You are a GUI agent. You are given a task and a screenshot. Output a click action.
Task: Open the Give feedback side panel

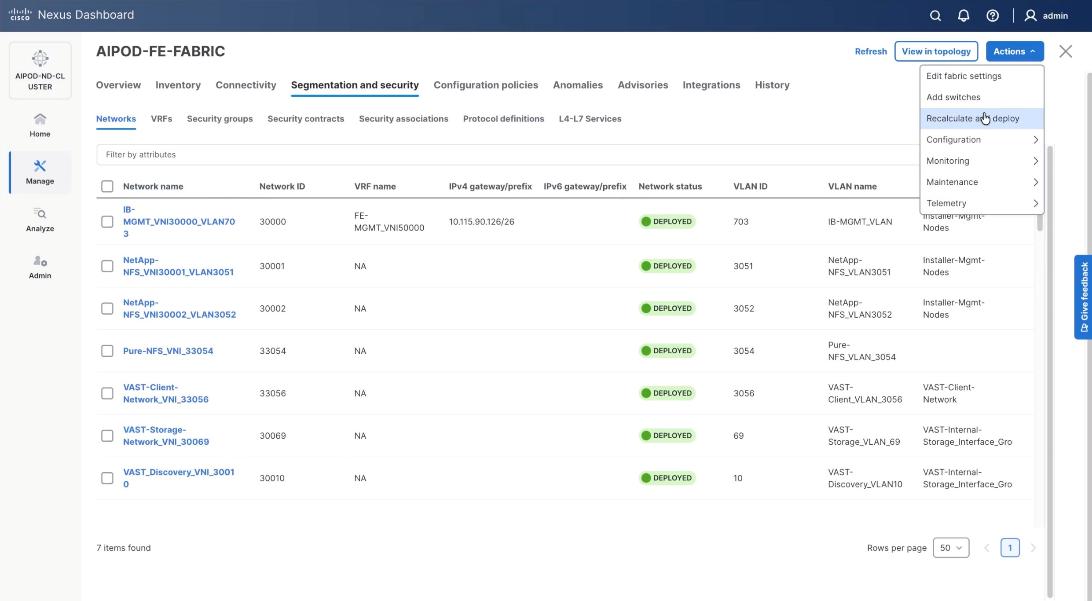[x=1082, y=297]
